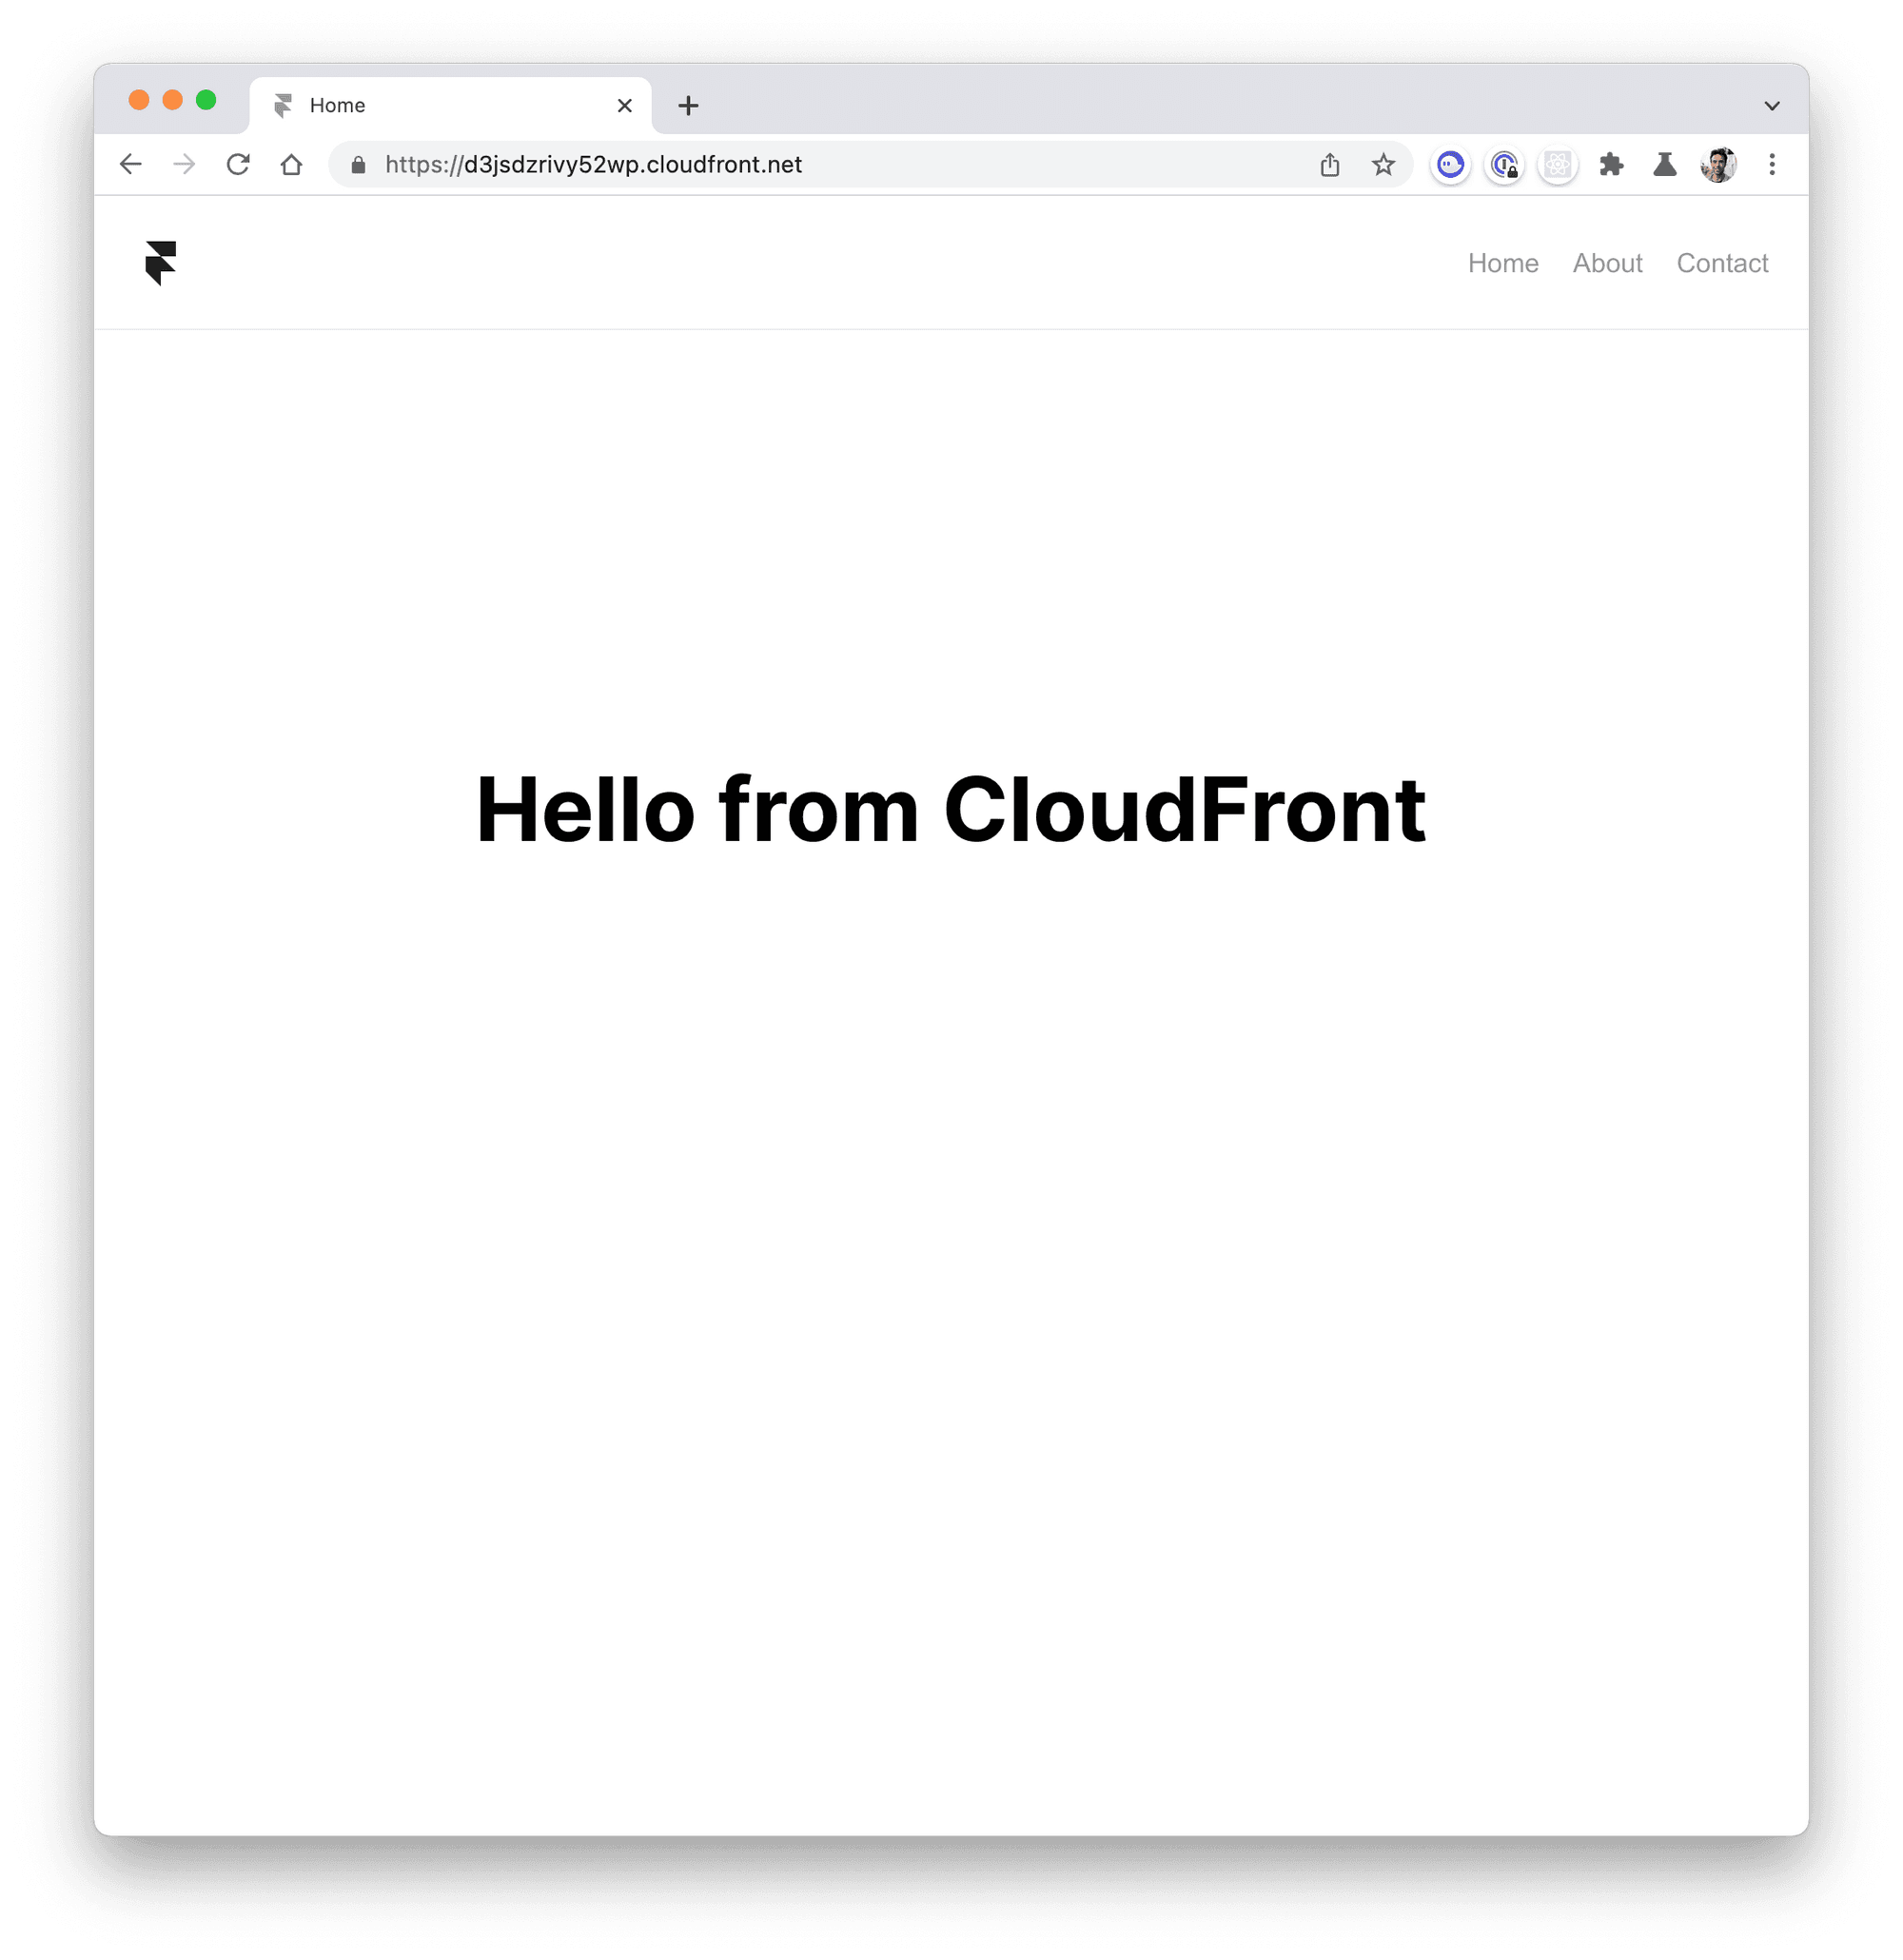Open the Chrome Labs flask icon

(1665, 164)
